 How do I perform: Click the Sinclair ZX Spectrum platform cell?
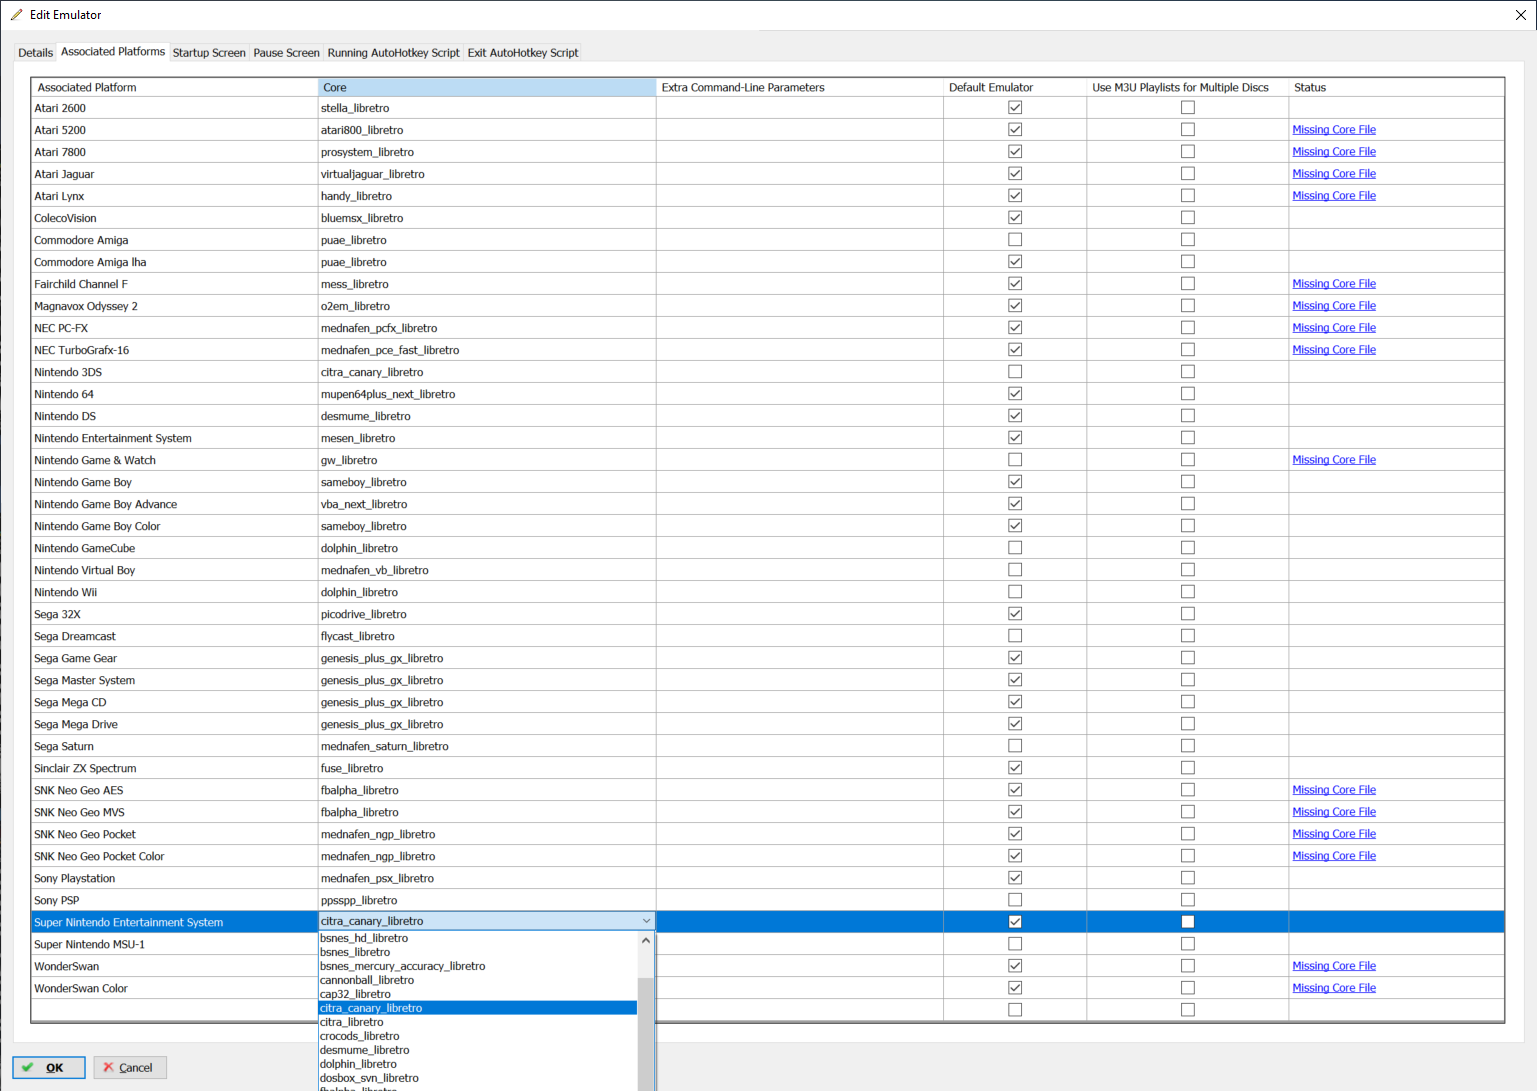175,768
